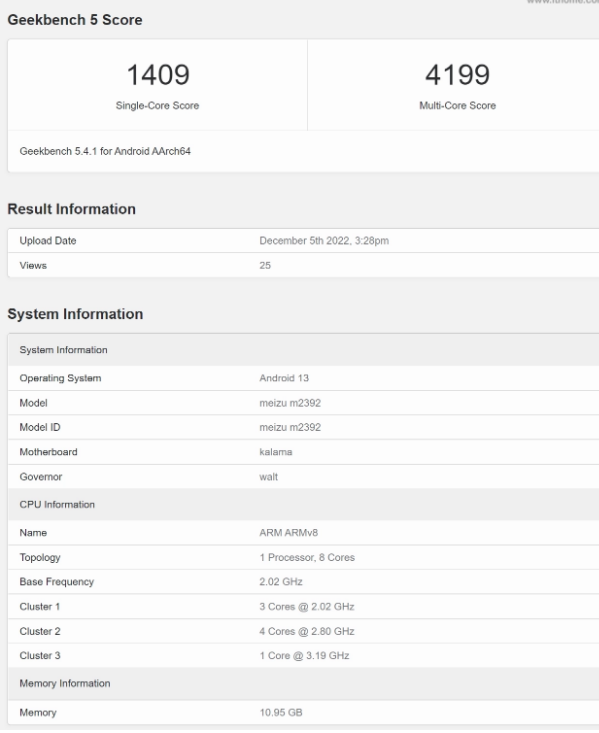Click the Memory Information table header
Viewport: 599px width, 733px height.
click(303, 684)
